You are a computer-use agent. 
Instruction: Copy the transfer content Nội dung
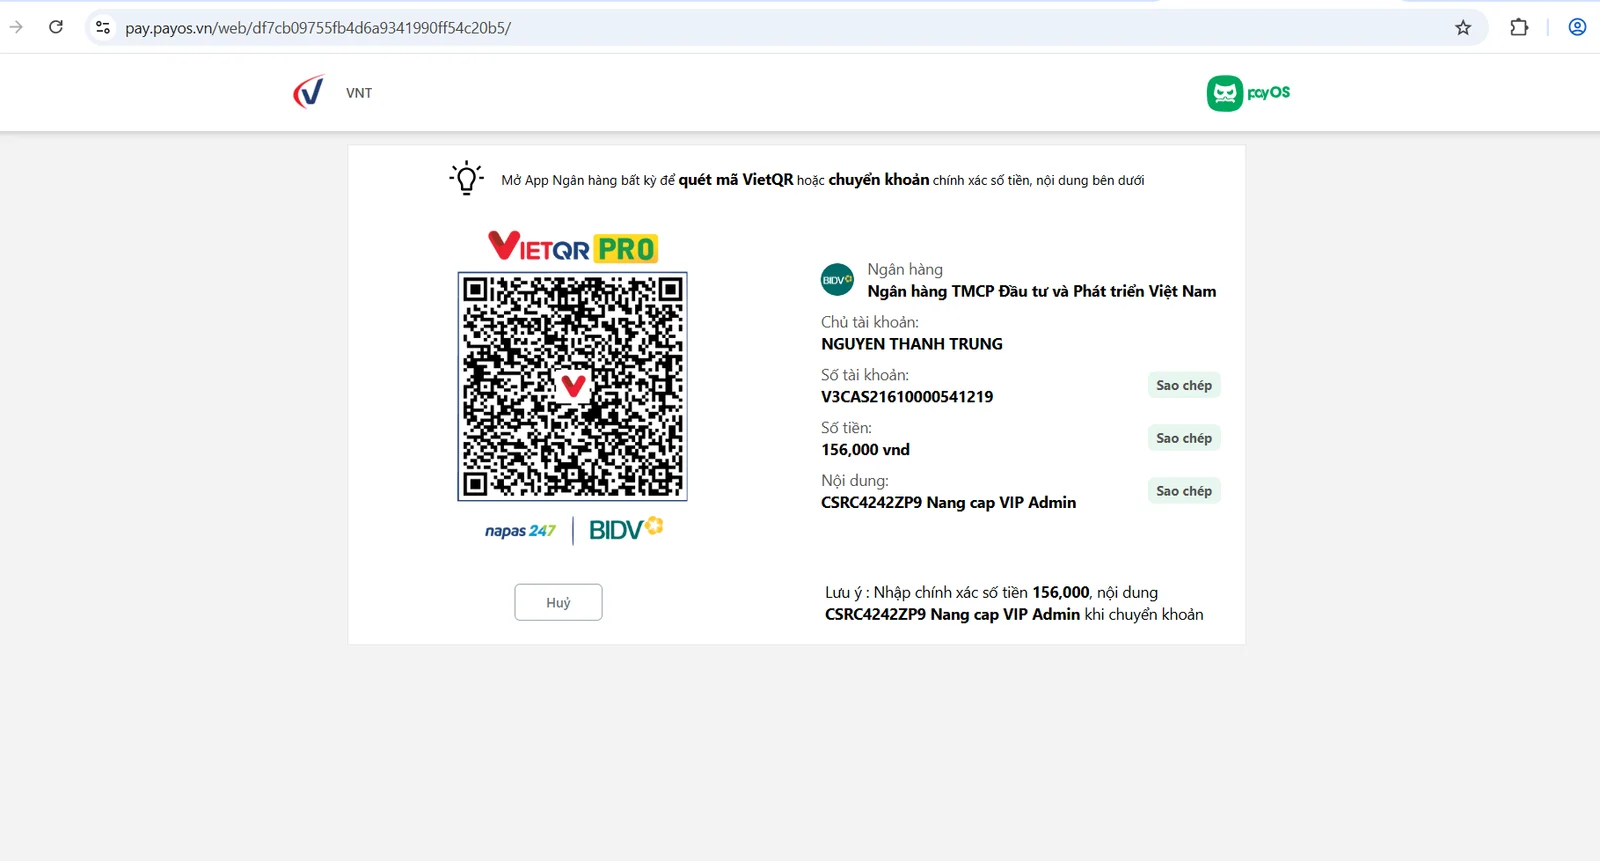coord(1183,491)
